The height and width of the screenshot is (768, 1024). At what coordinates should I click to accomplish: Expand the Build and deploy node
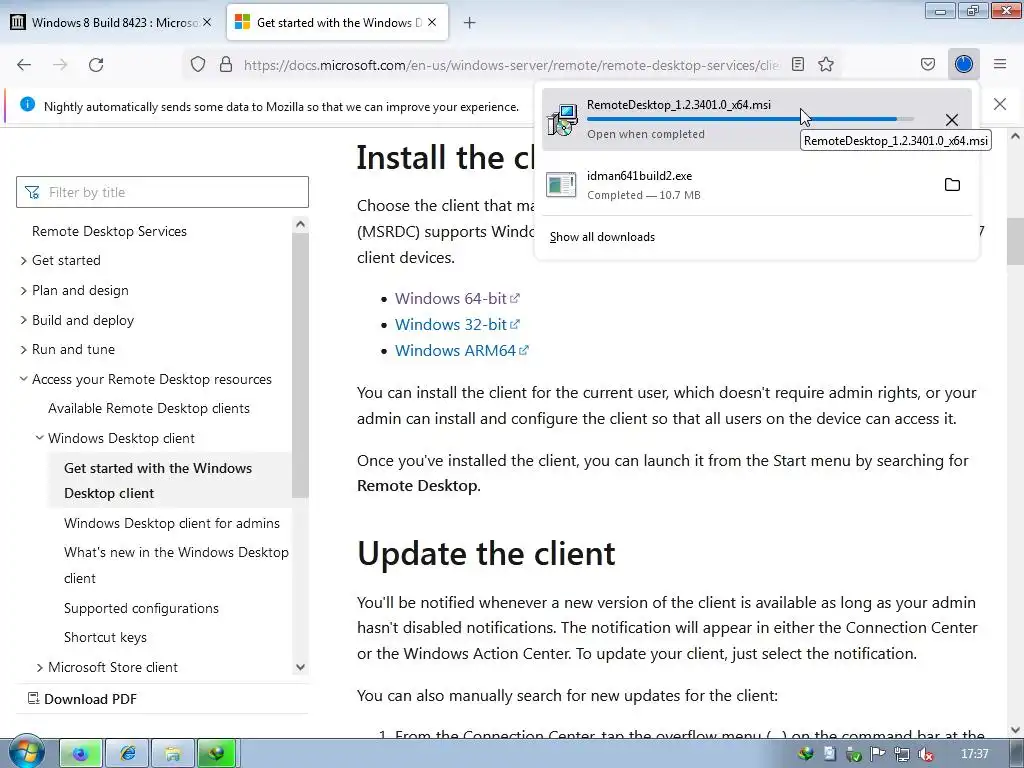(24, 320)
